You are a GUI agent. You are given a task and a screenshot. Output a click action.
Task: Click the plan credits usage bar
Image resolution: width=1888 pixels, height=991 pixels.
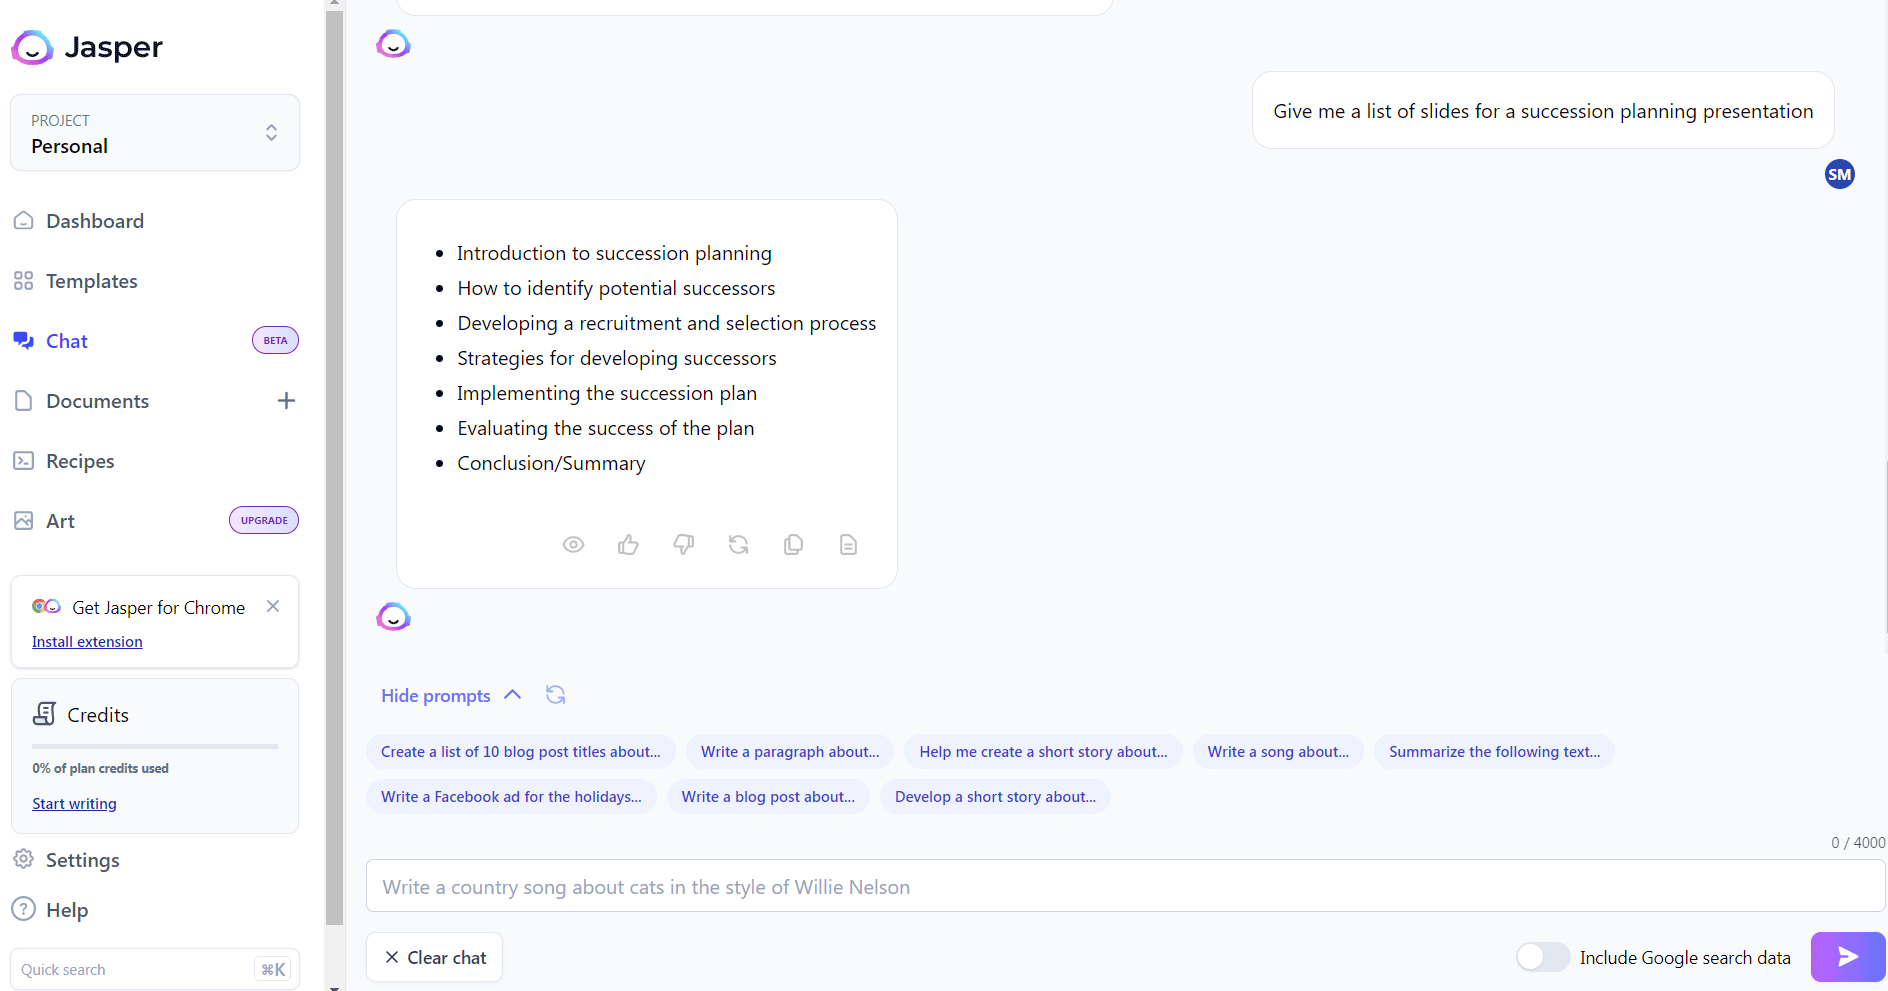click(155, 746)
